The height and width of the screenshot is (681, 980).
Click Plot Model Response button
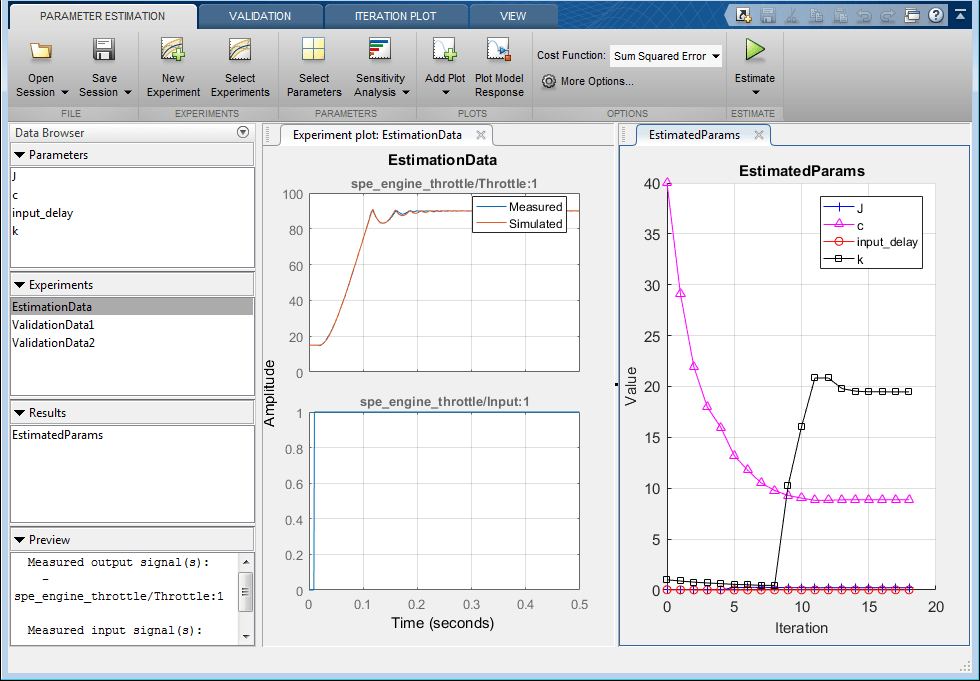point(499,51)
